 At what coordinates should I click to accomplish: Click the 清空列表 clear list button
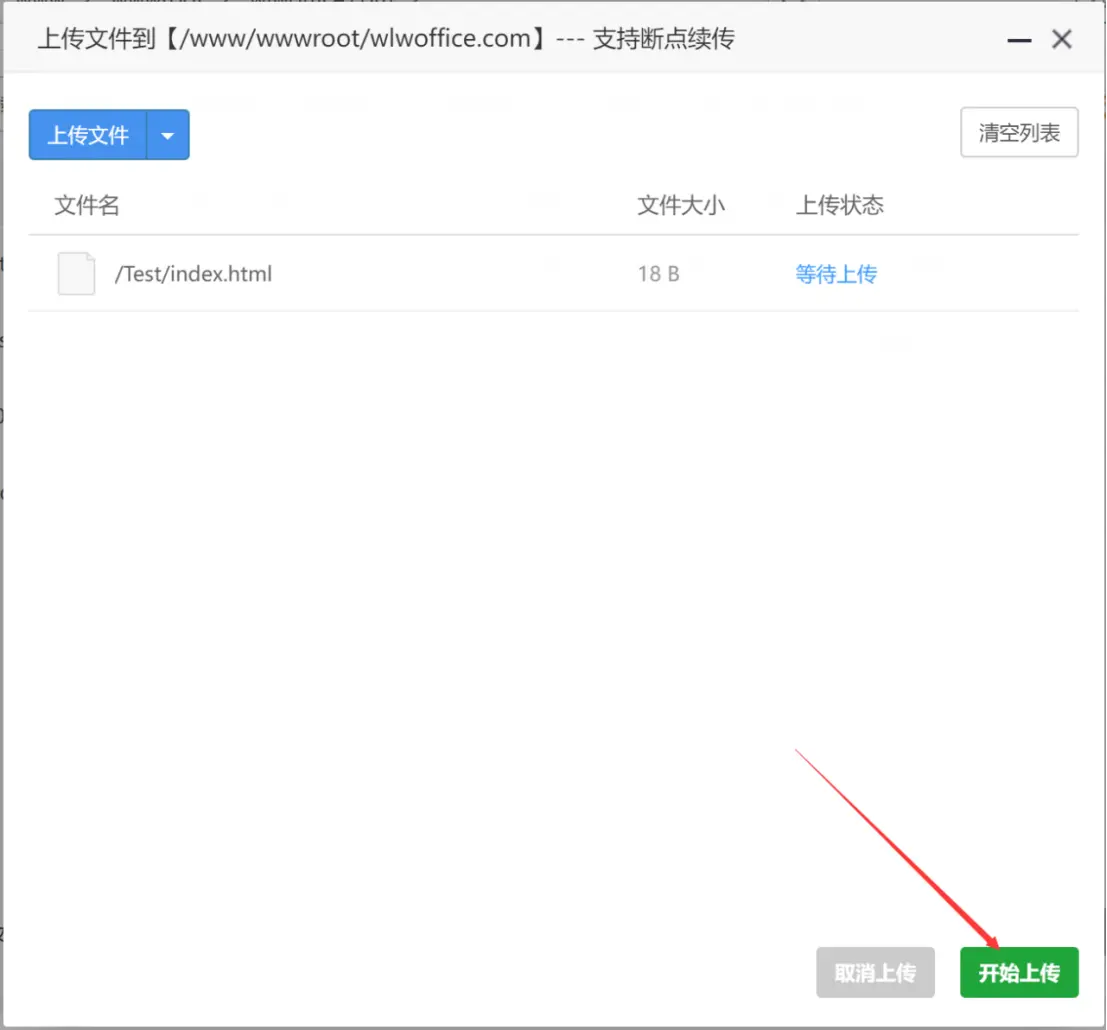(1019, 132)
